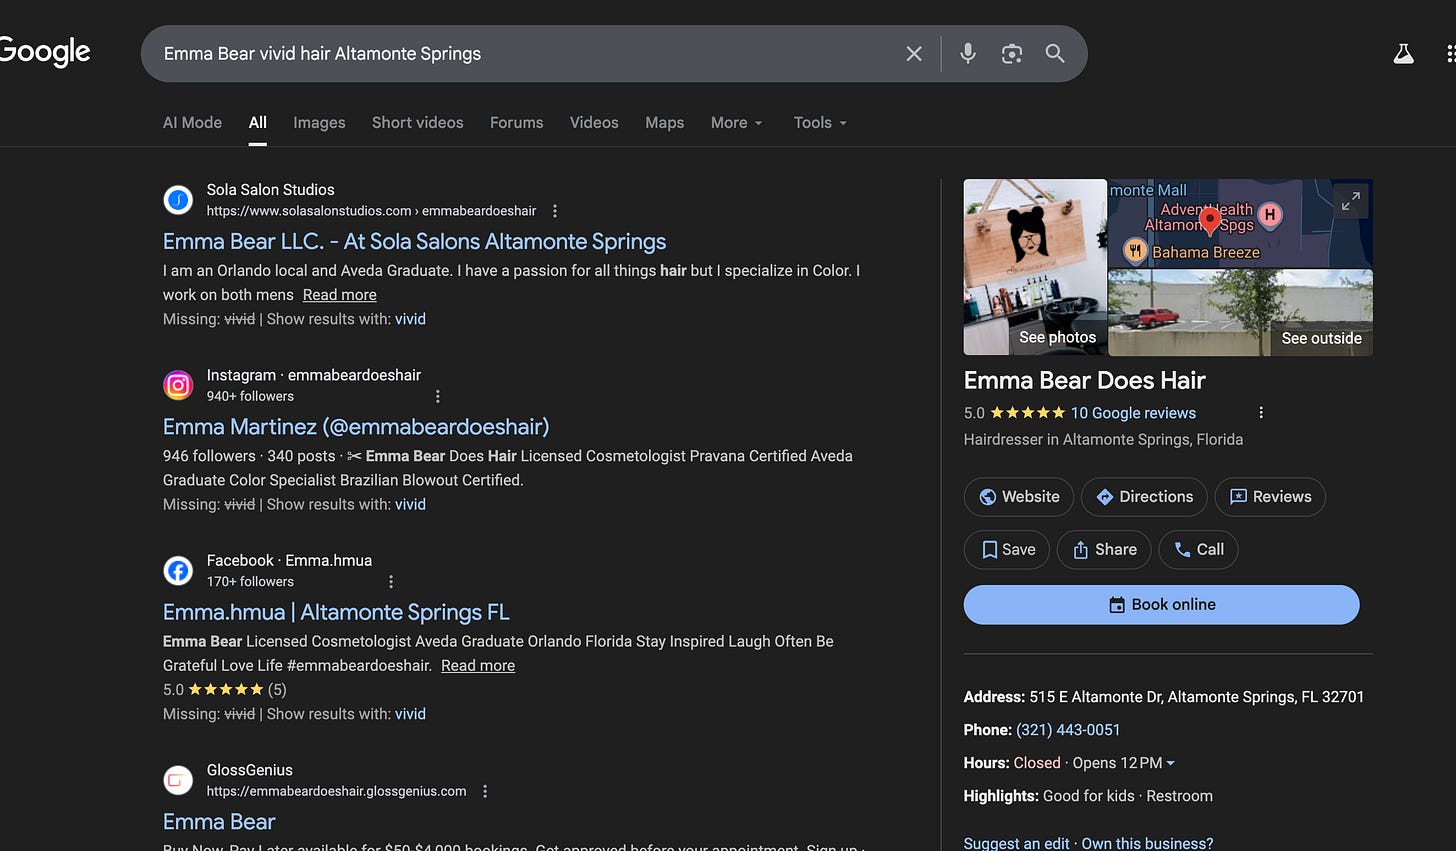Open Emma Martinez Instagram result
The width and height of the screenshot is (1456, 851).
point(356,427)
